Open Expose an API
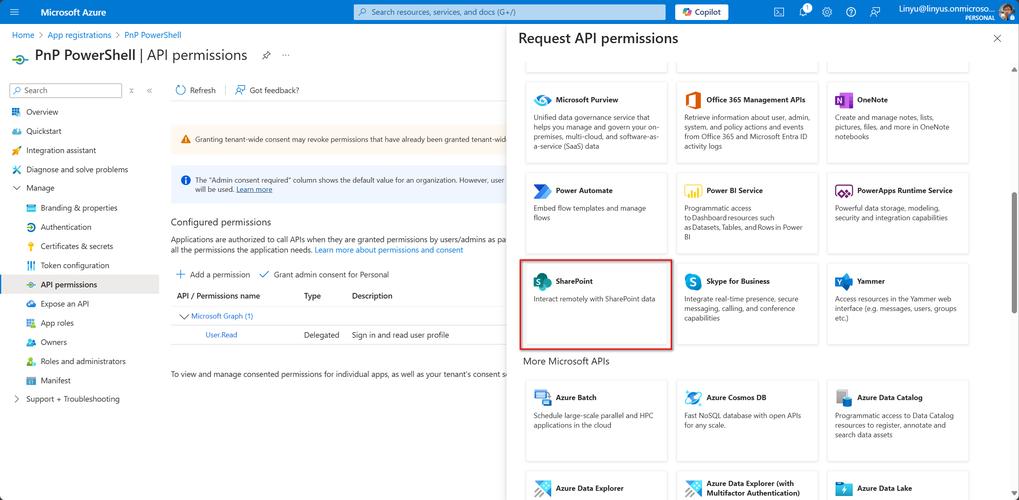Screen dimensions: 1019x500 64,304
